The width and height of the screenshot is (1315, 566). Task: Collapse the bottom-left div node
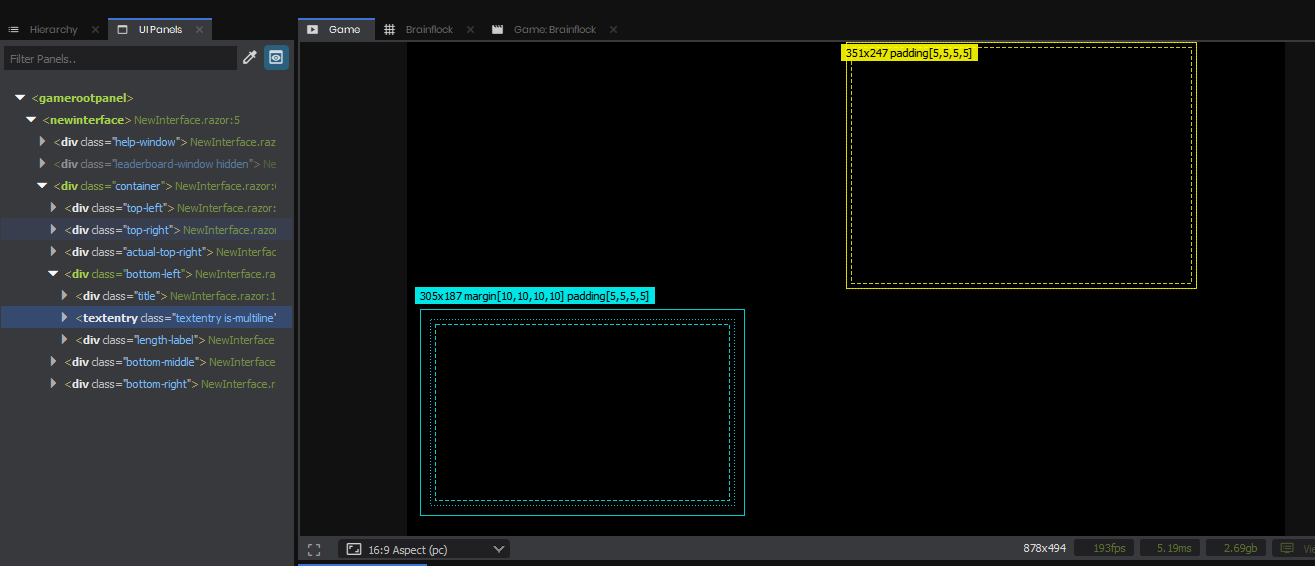[x=53, y=274]
